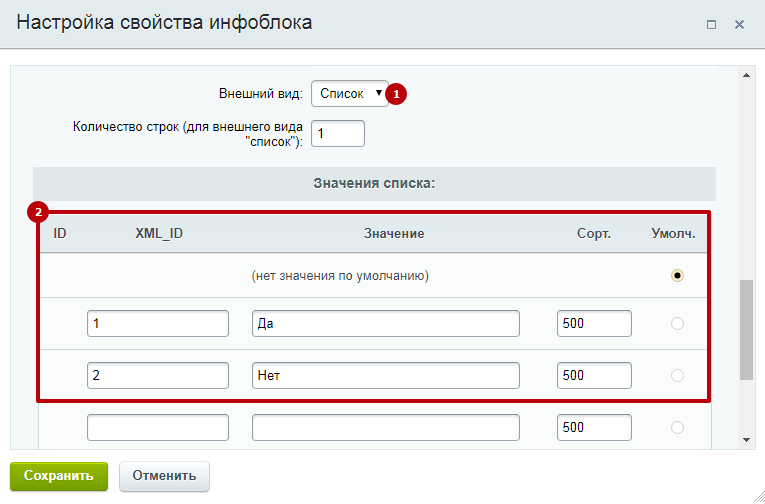Click the scrollbar down arrow
The height and width of the screenshot is (504, 765).
746,440
